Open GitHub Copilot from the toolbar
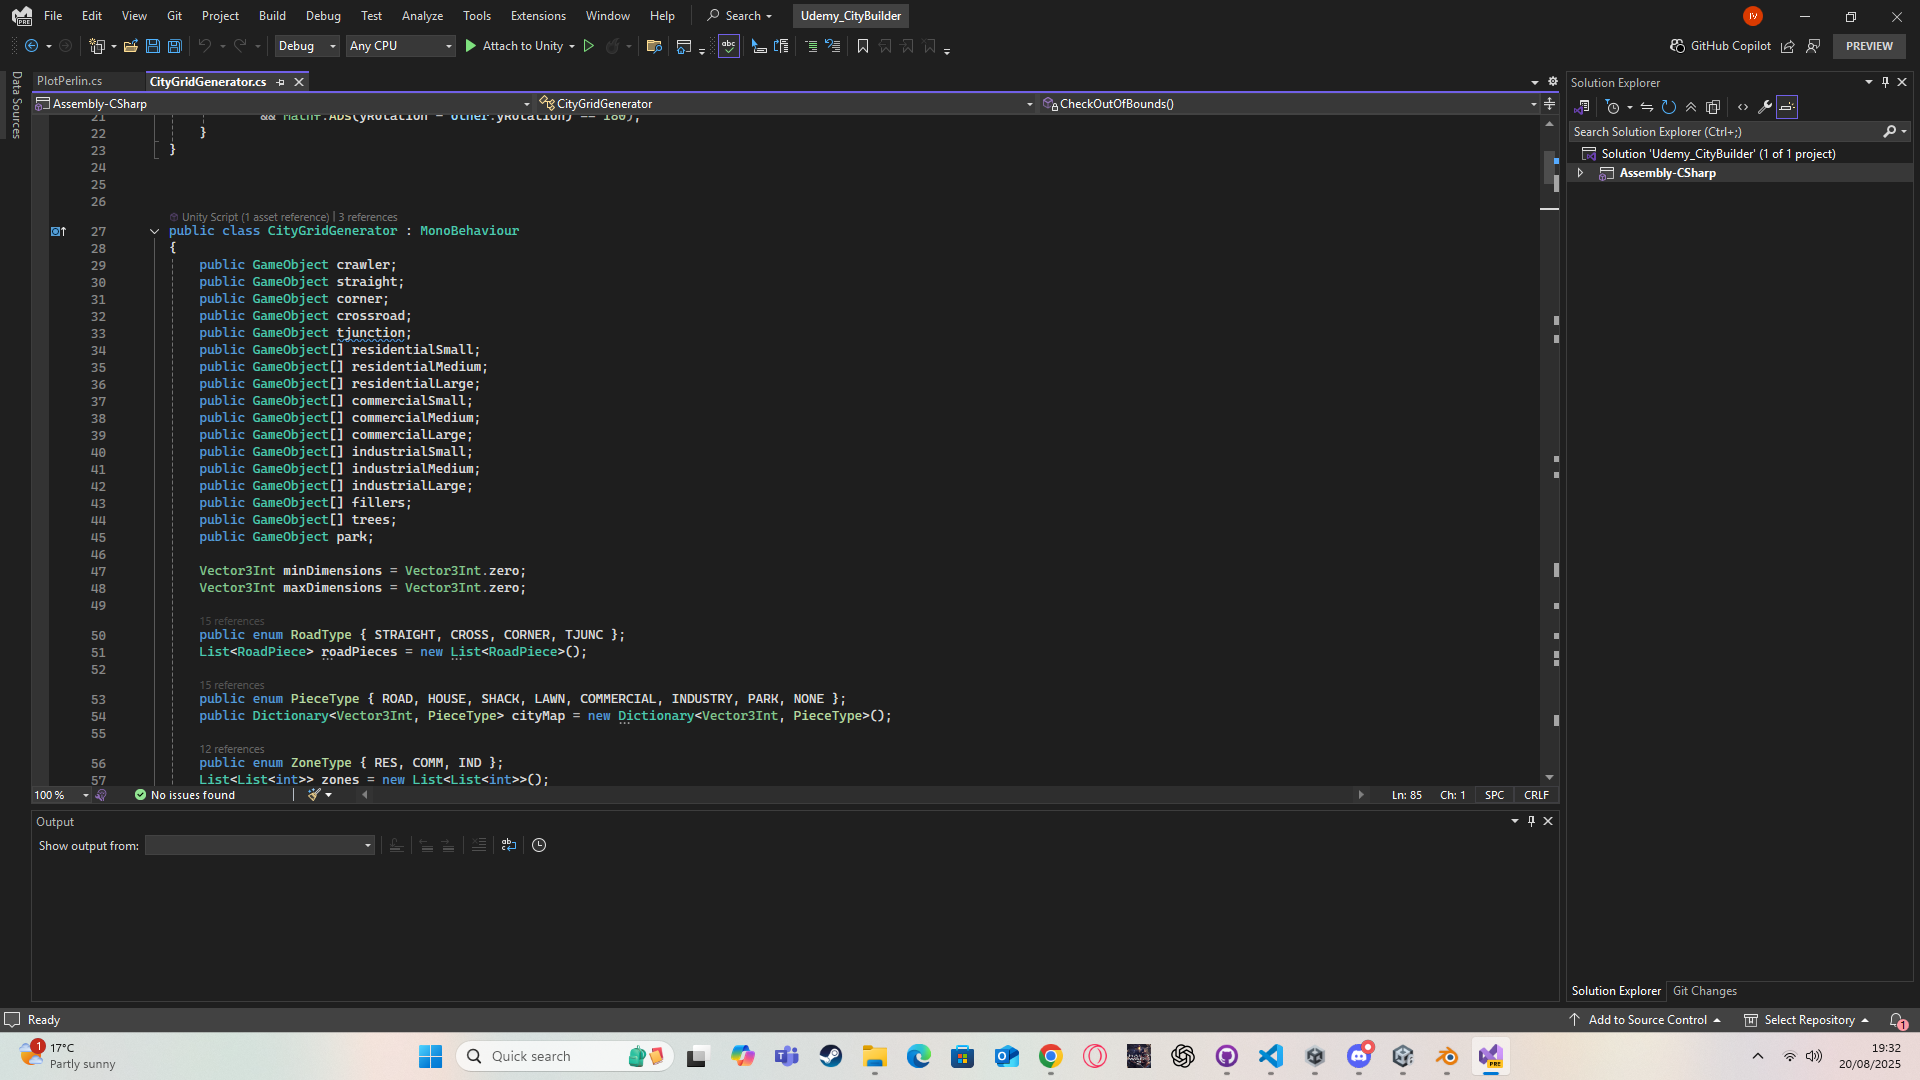 pyautogui.click(x=1720, y=46)
